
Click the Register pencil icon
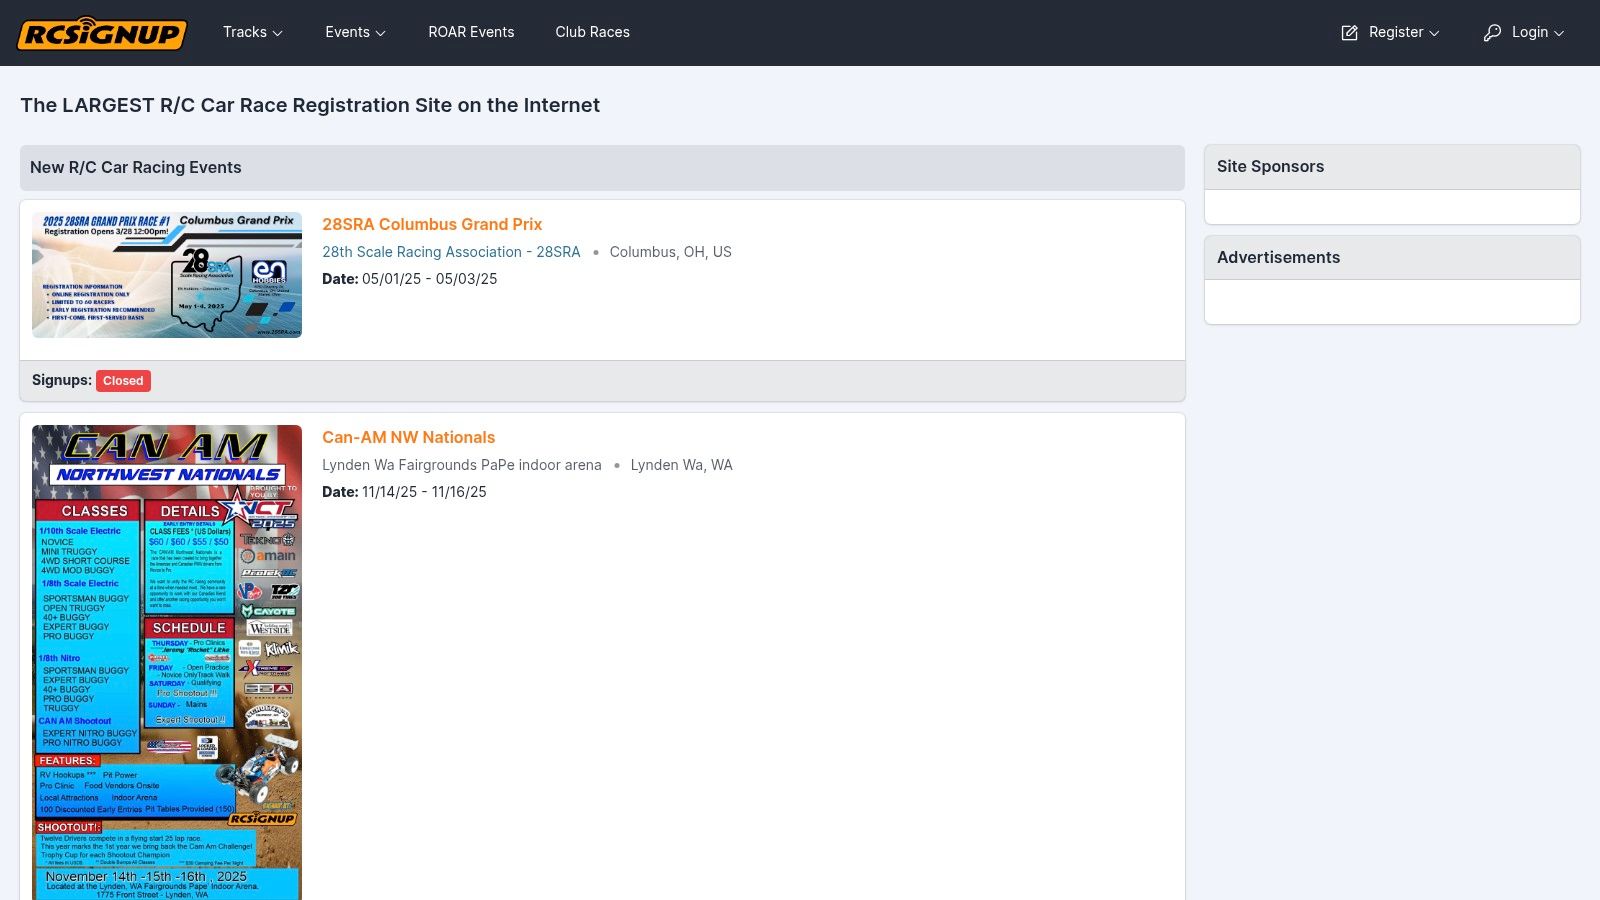coord(1349,33)
